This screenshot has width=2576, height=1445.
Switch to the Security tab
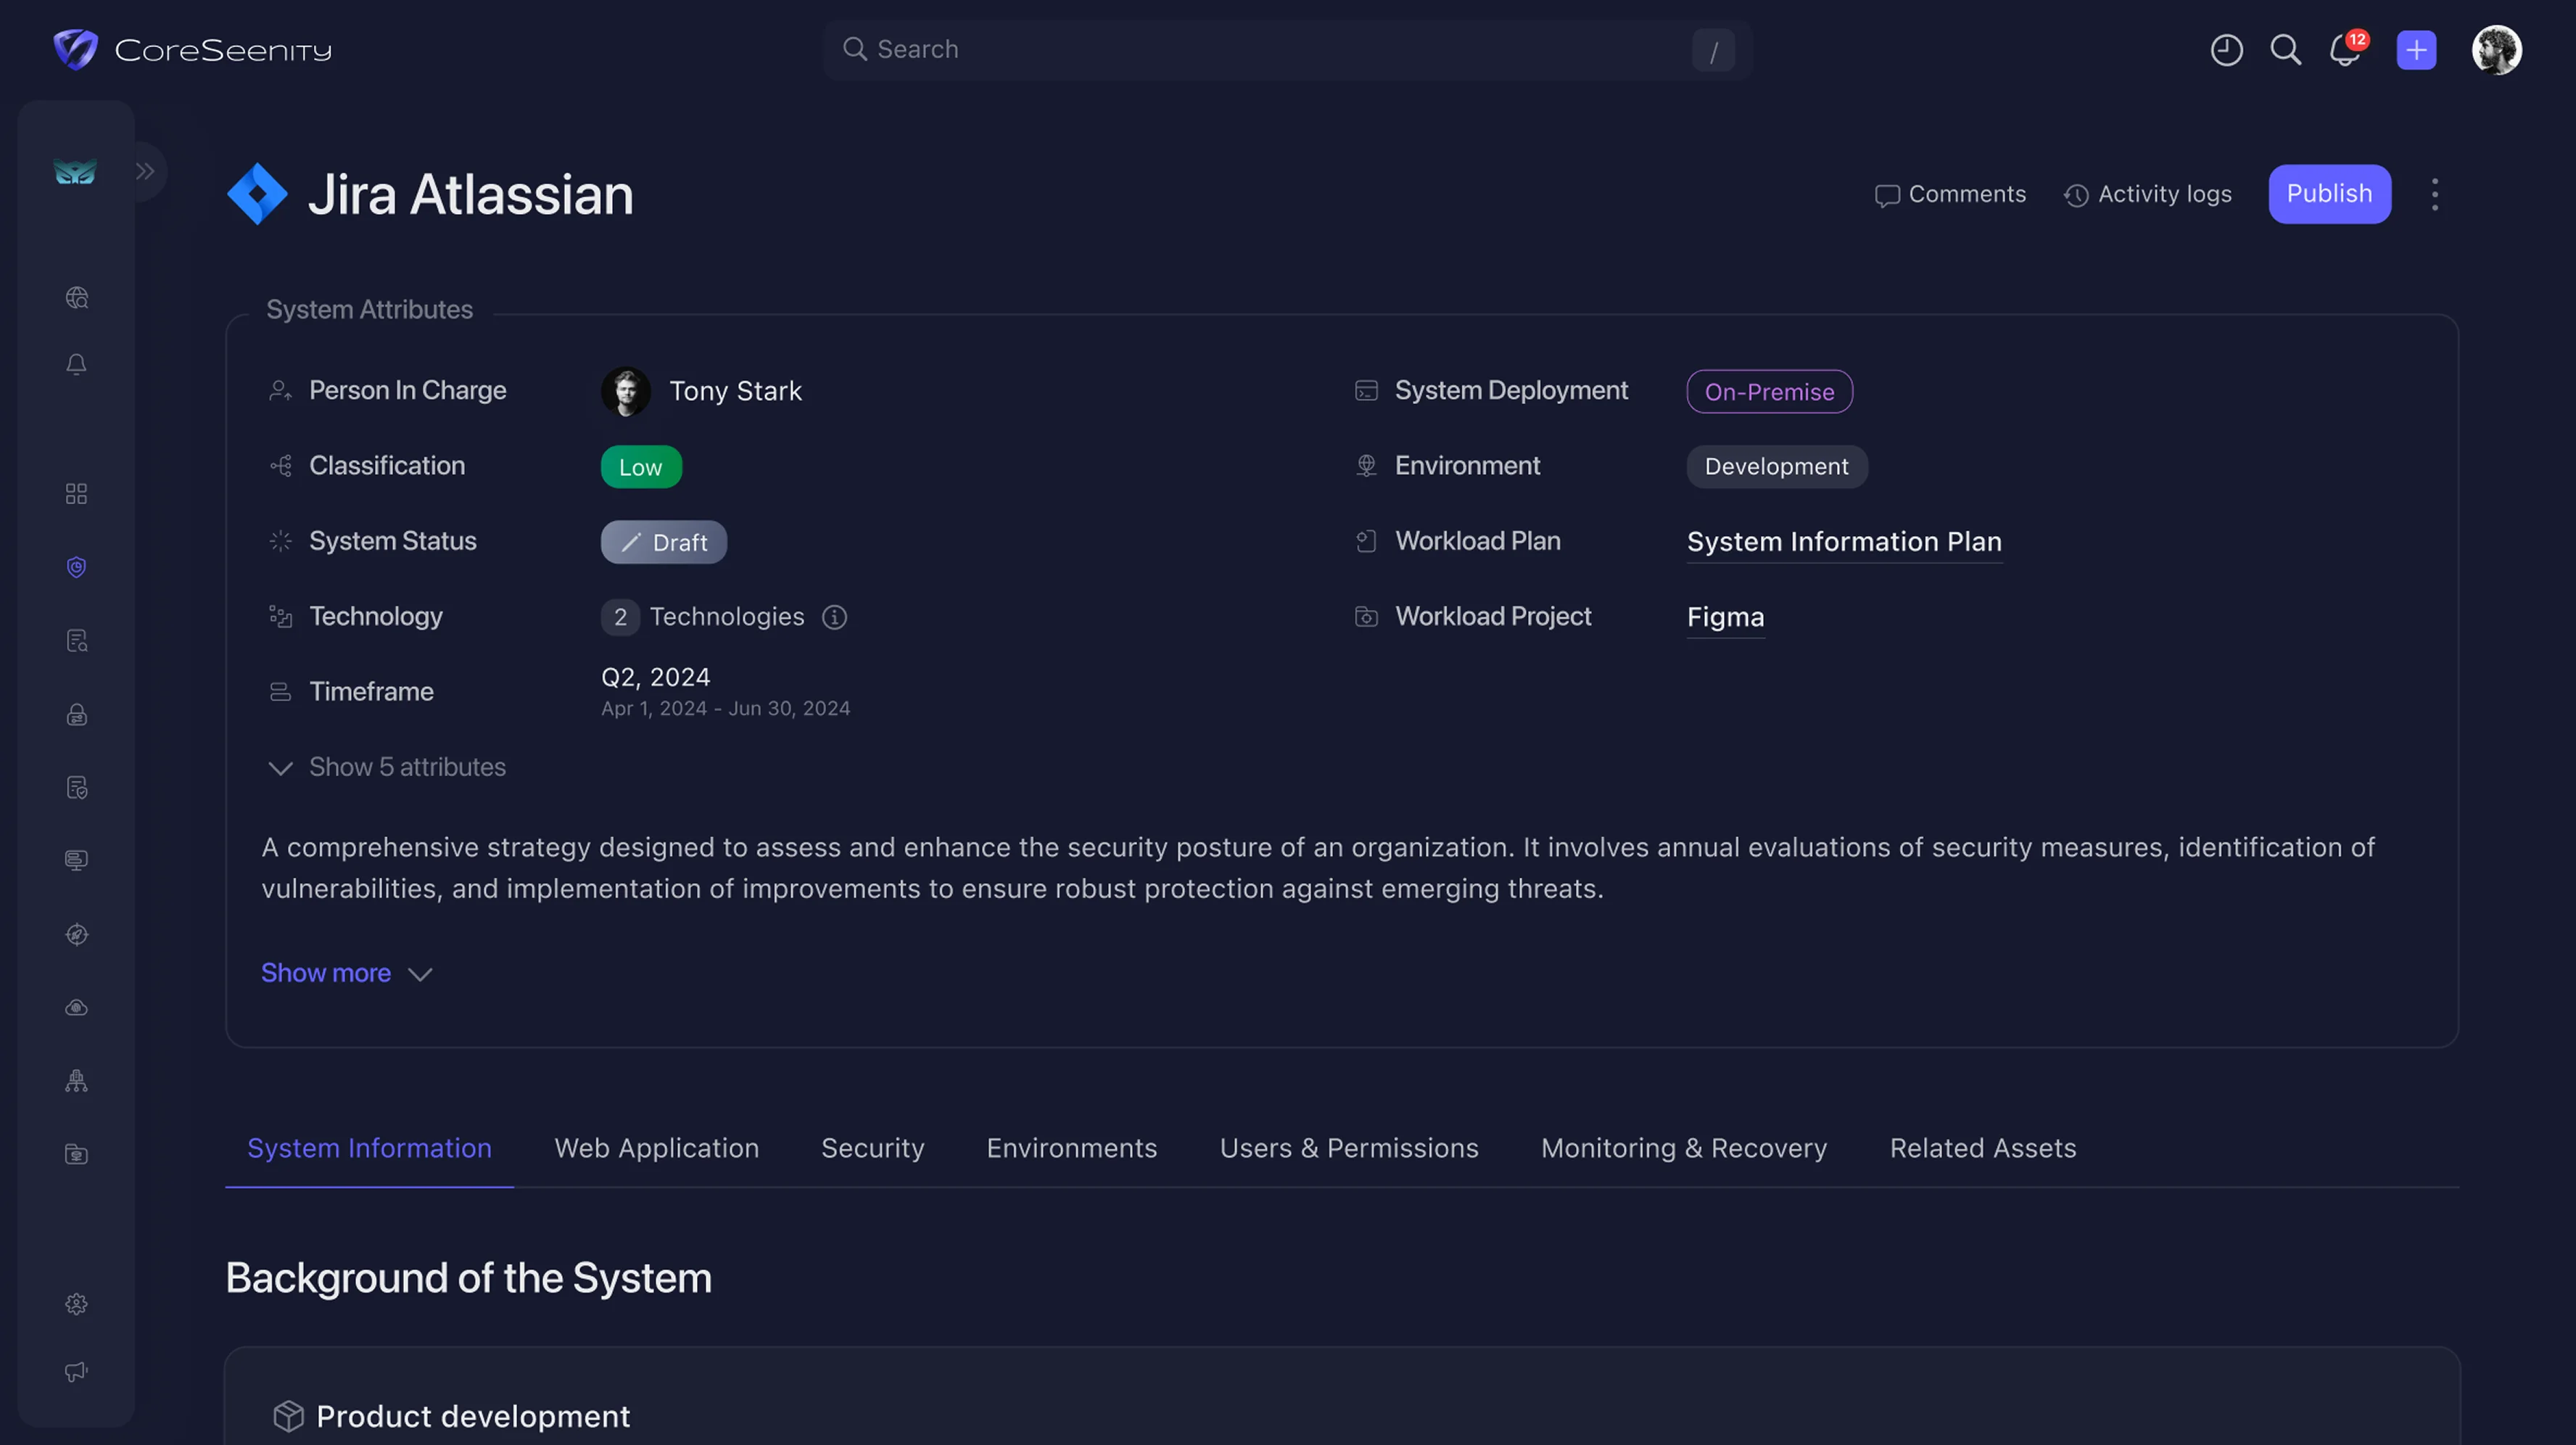pyautogui.click(x=872, y=1148)
